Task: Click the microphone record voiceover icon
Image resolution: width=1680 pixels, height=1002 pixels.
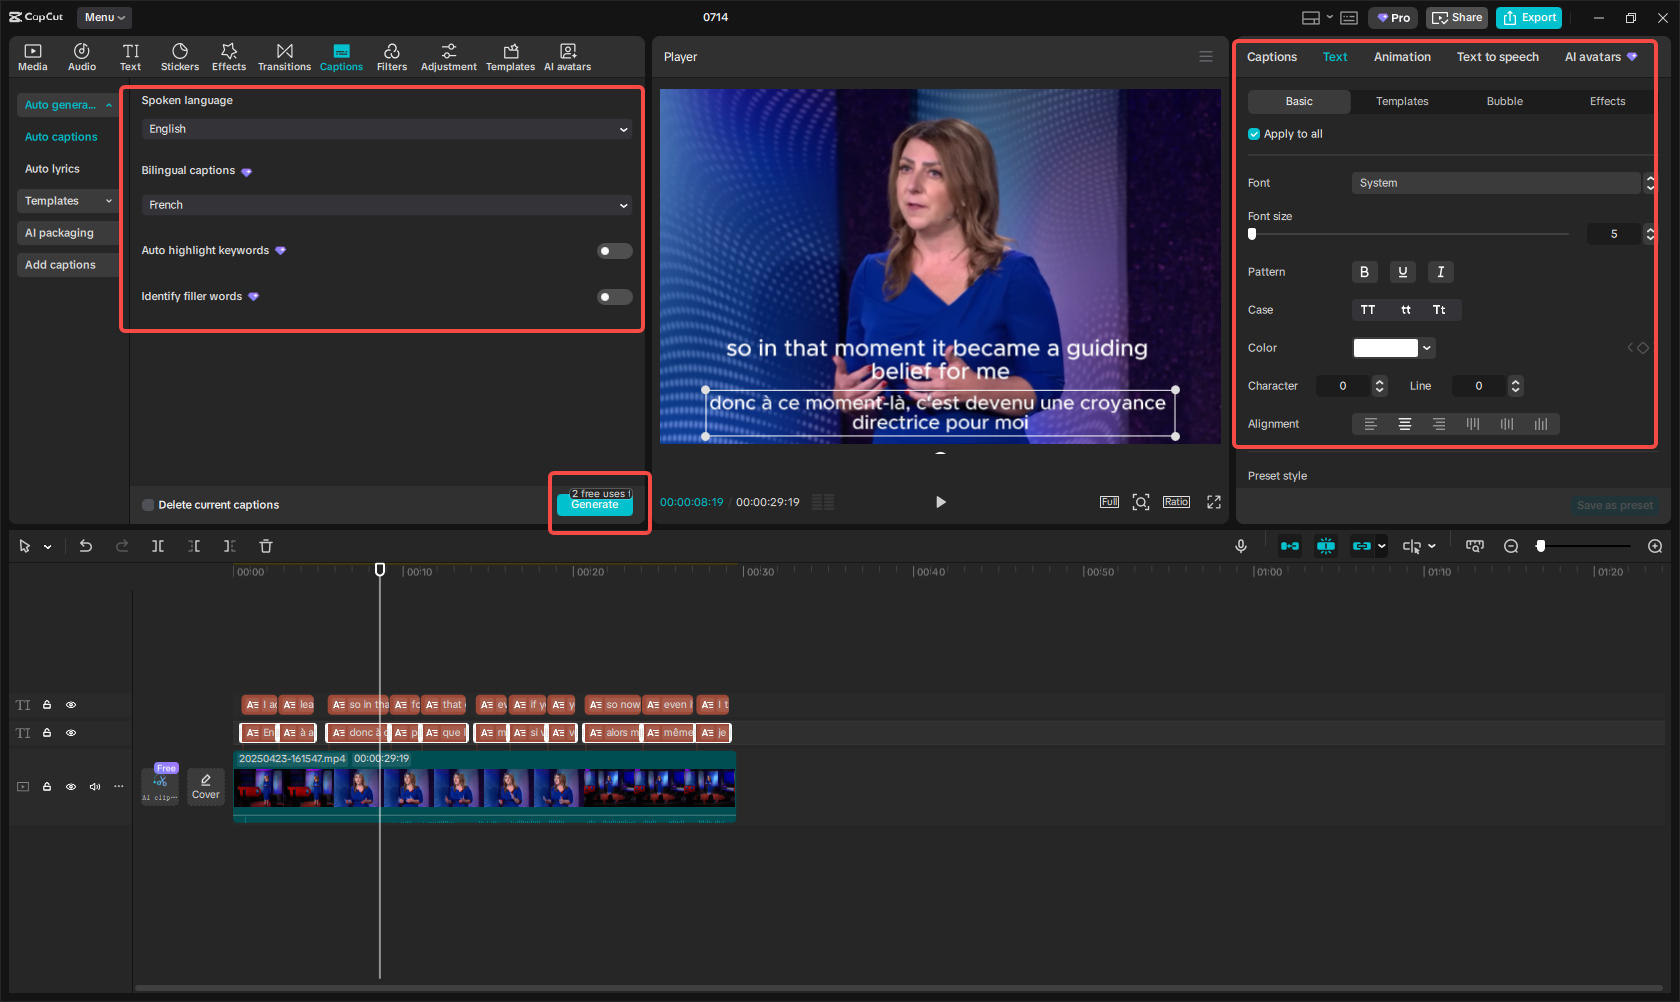Action: tap(1240, 546)
